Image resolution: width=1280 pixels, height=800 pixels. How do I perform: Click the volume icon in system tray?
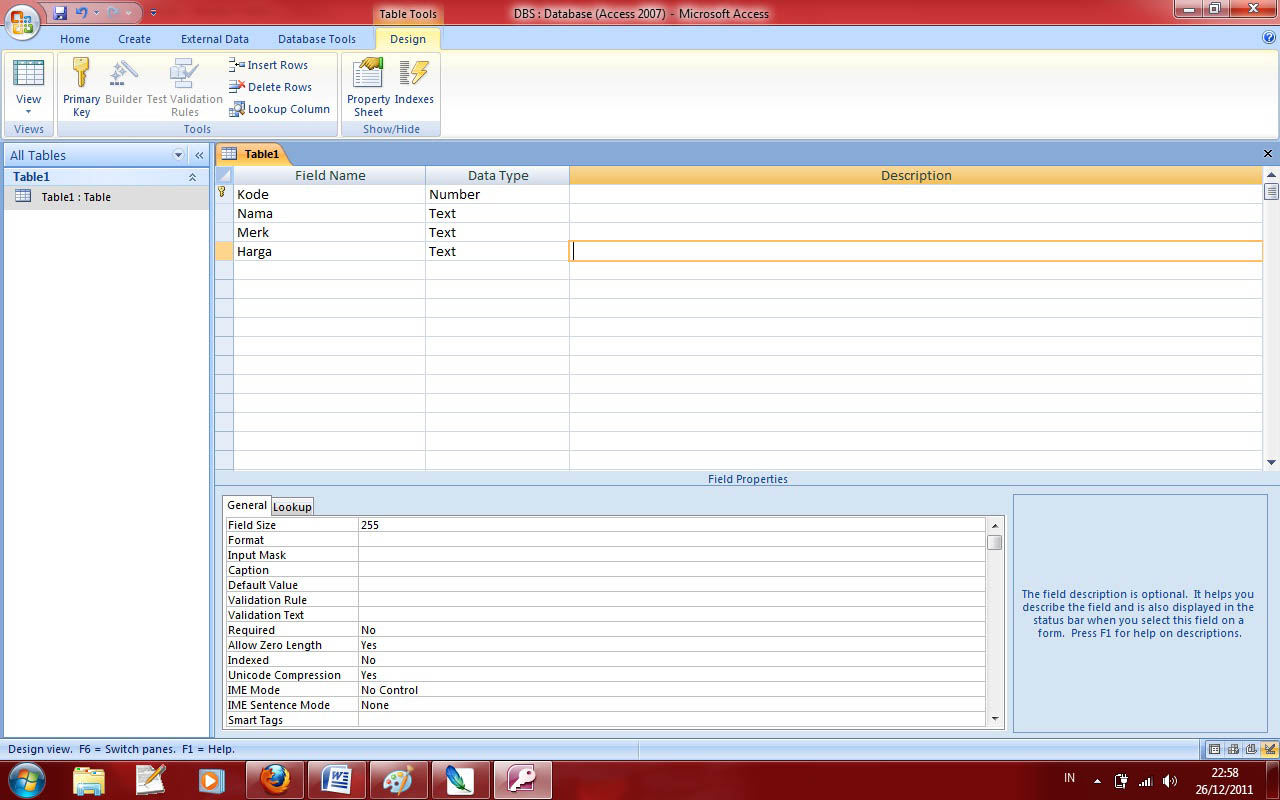tap(1170, 780)
